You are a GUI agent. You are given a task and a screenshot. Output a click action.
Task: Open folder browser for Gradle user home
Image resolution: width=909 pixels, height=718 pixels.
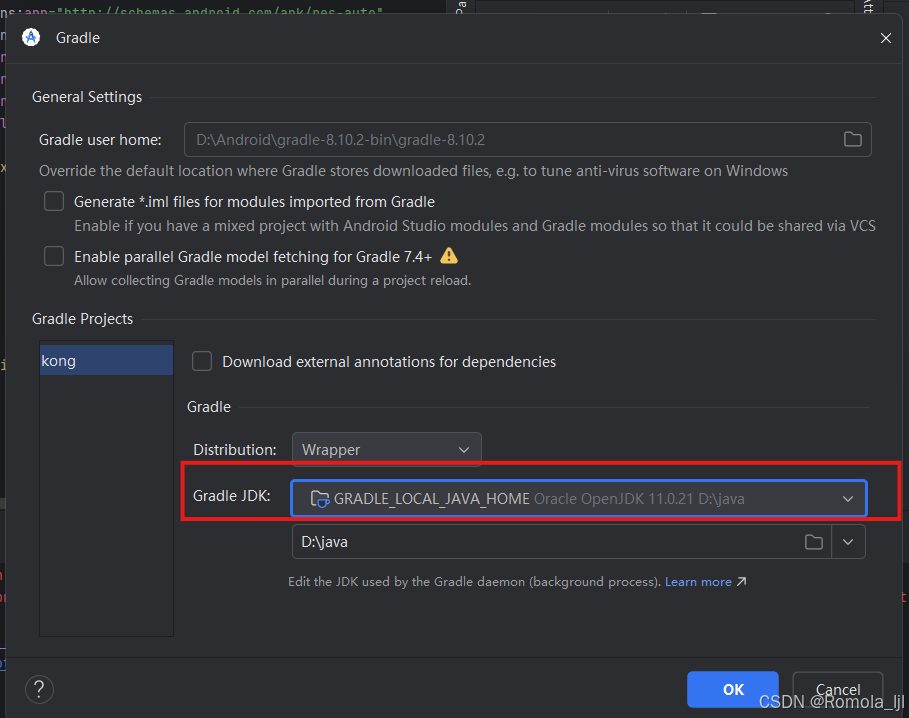[852, 139]
